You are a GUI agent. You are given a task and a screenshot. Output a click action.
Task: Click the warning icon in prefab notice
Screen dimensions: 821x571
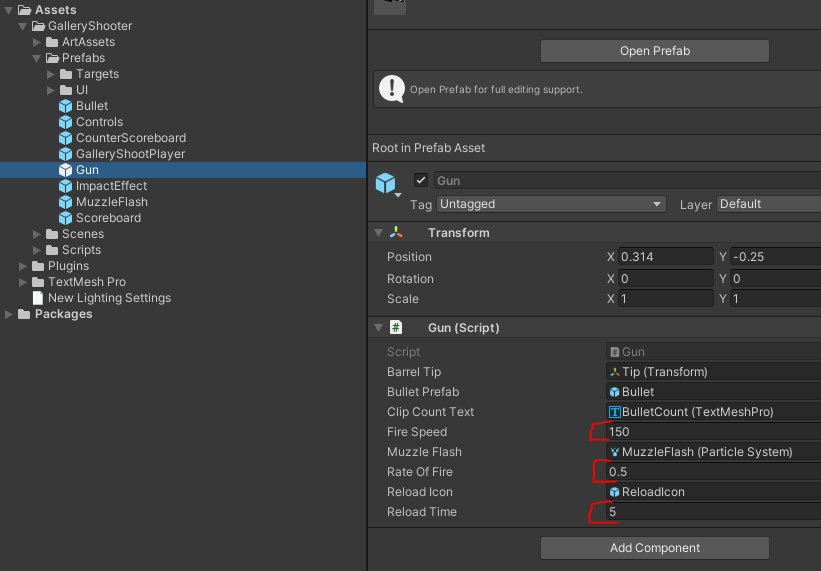(391, 89)
